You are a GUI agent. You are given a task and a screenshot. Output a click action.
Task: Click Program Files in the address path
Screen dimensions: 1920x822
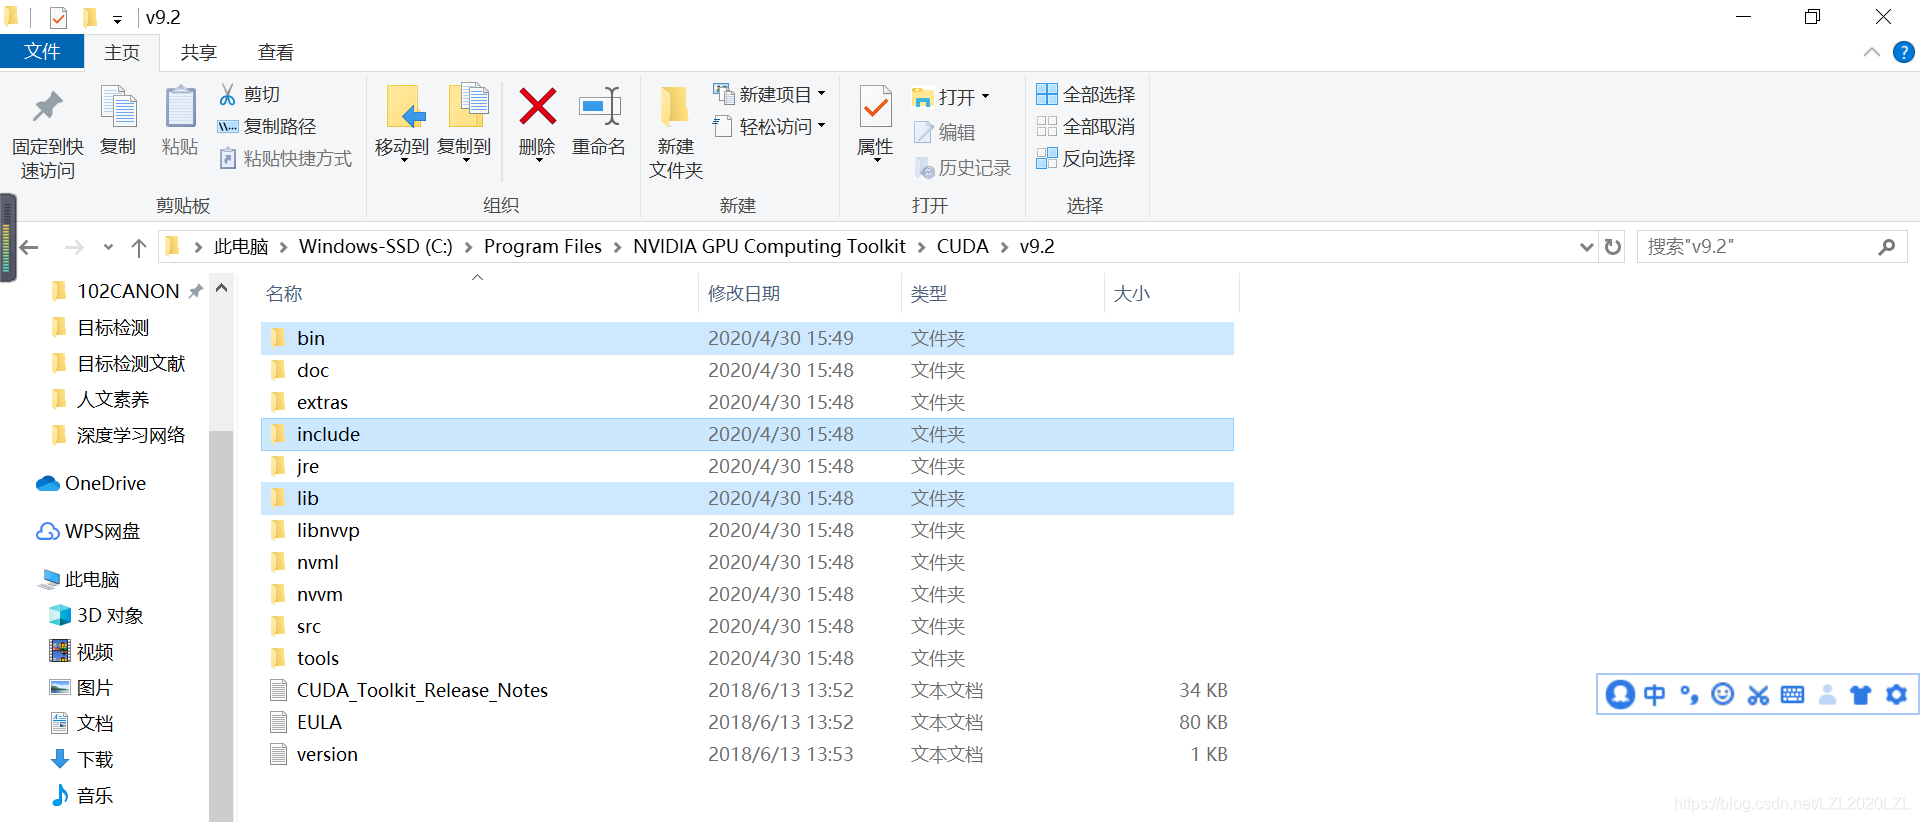click(543, 246)
